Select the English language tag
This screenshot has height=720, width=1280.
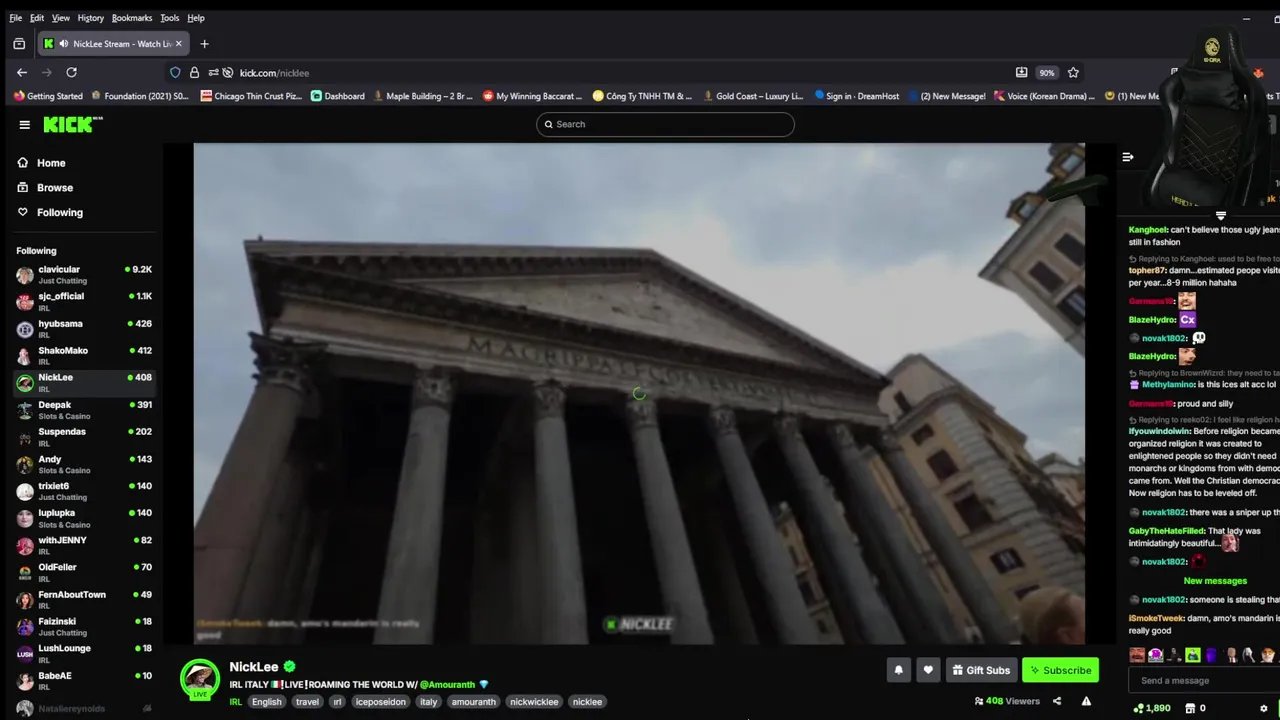(266, 702)
